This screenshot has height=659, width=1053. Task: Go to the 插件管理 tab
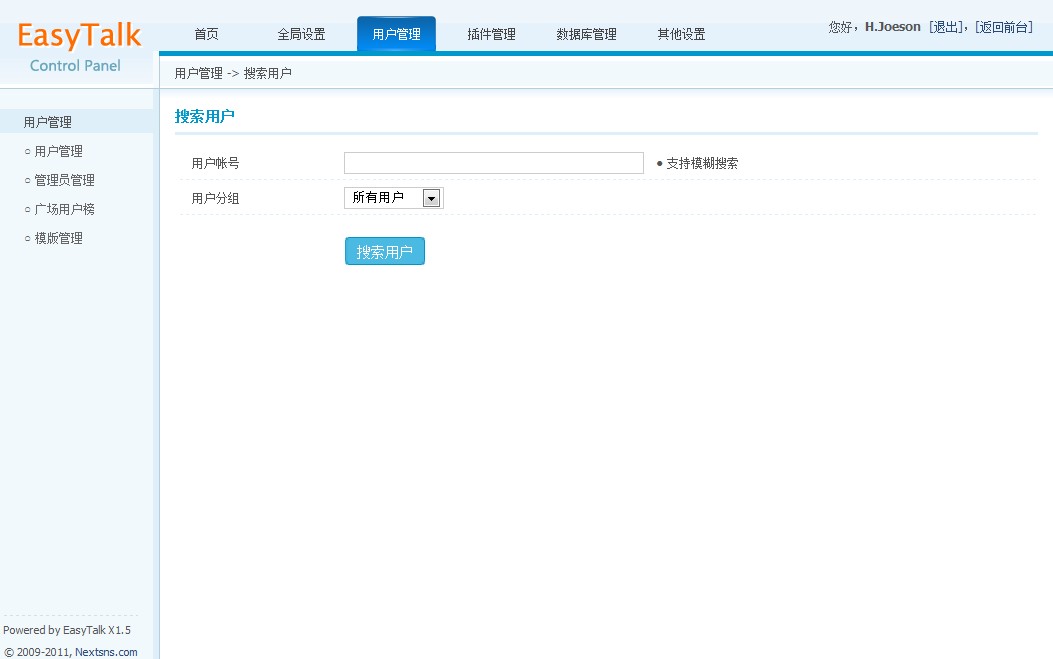click(x=491, y=35)
